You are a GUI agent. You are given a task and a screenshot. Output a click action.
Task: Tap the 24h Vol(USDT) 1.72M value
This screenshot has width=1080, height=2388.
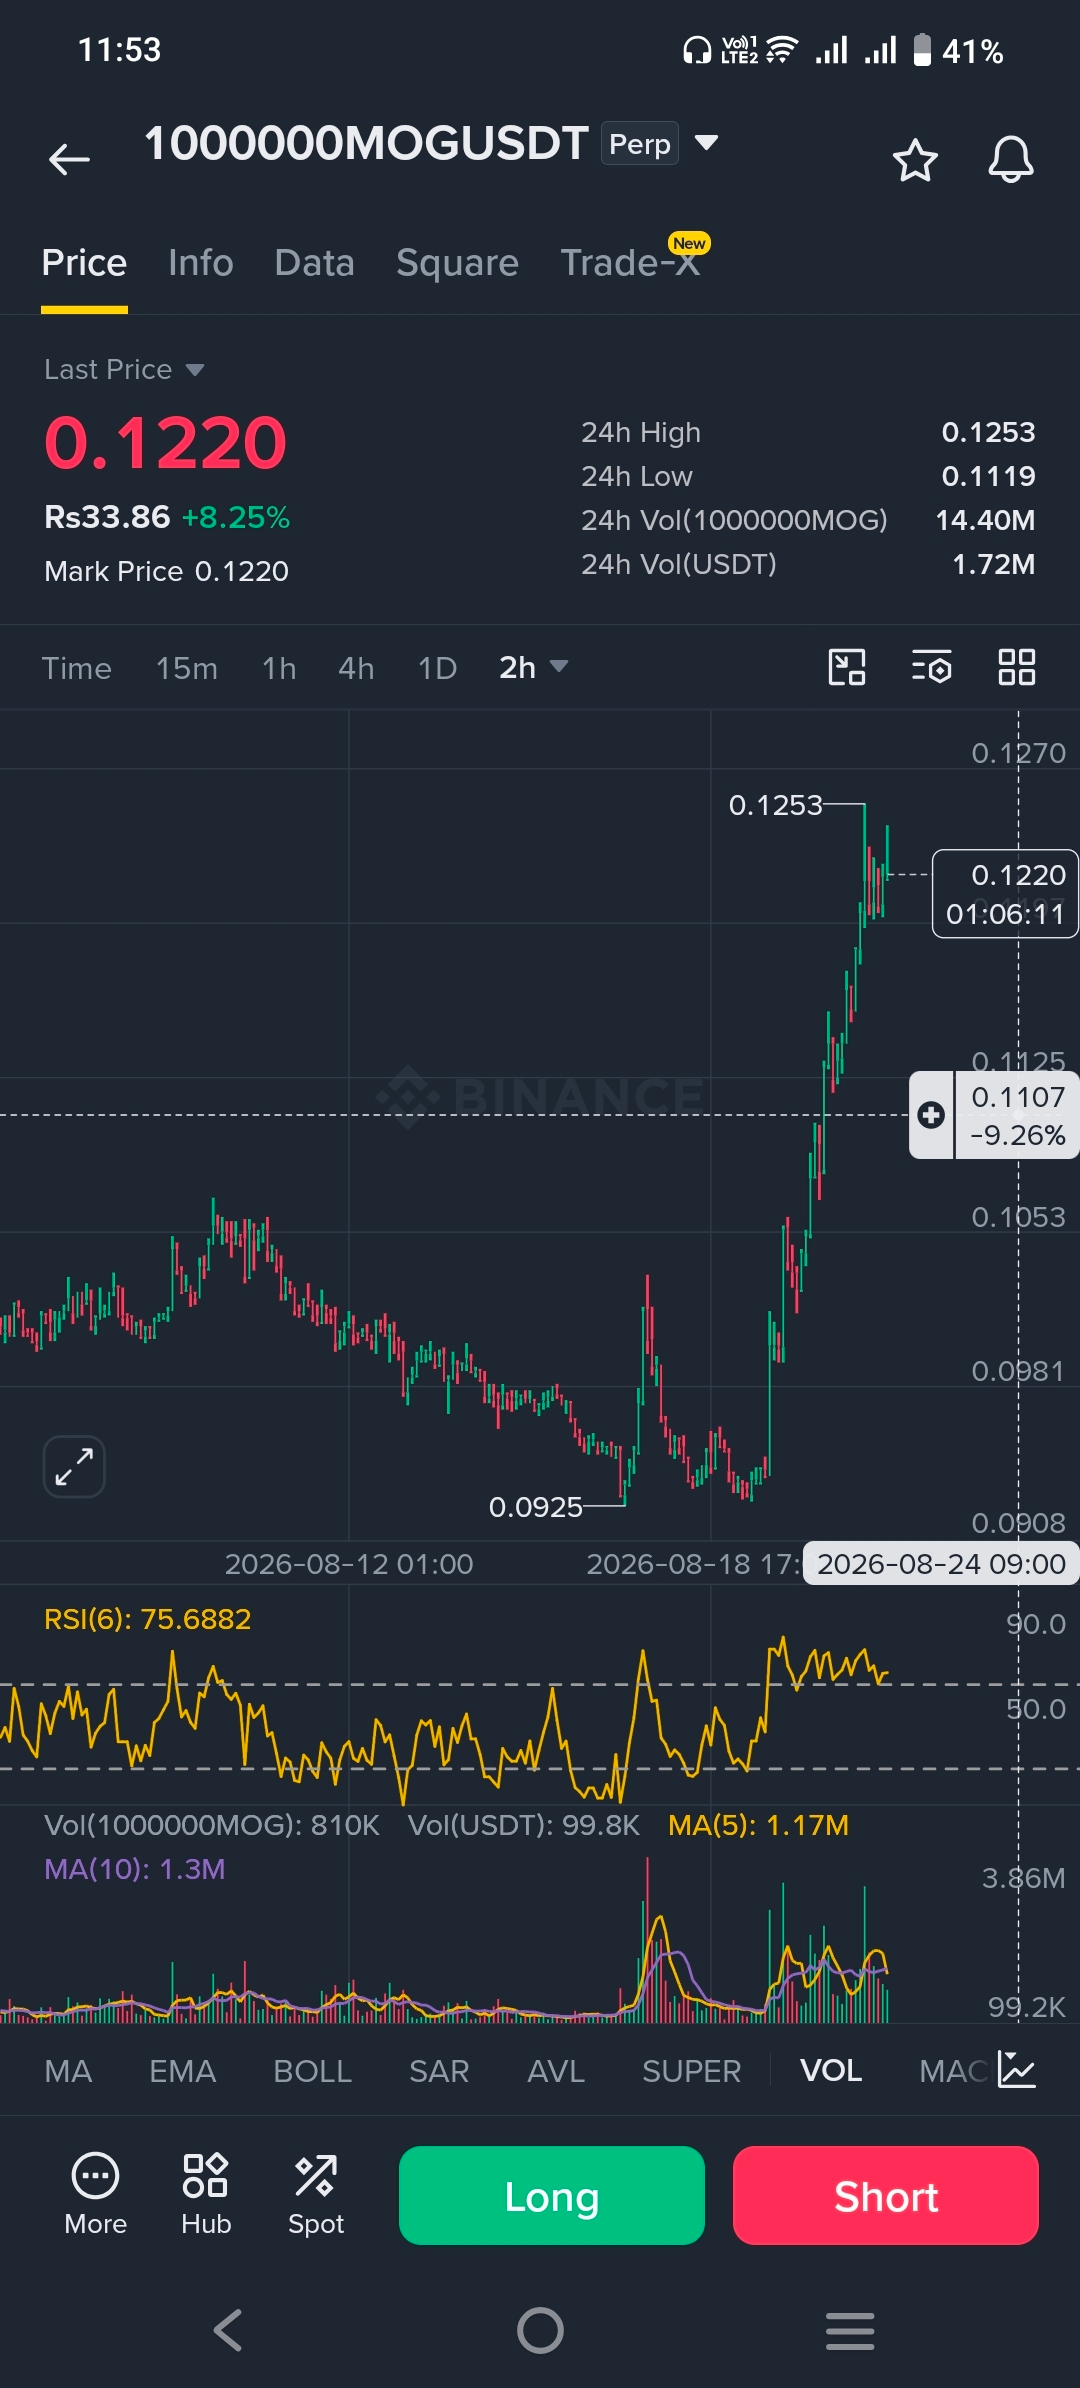pyautogui.click(x=993, y=564)
